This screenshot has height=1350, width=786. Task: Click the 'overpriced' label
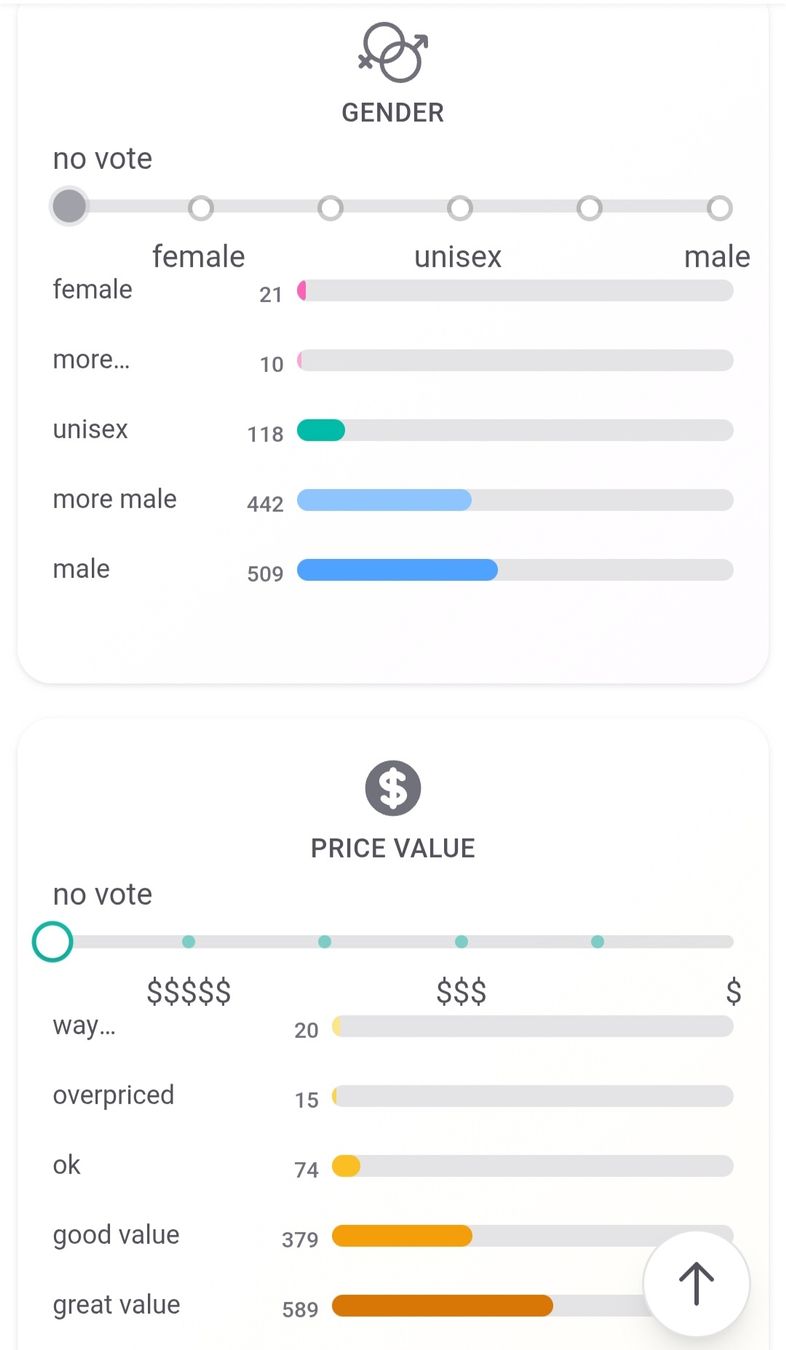113,1095
